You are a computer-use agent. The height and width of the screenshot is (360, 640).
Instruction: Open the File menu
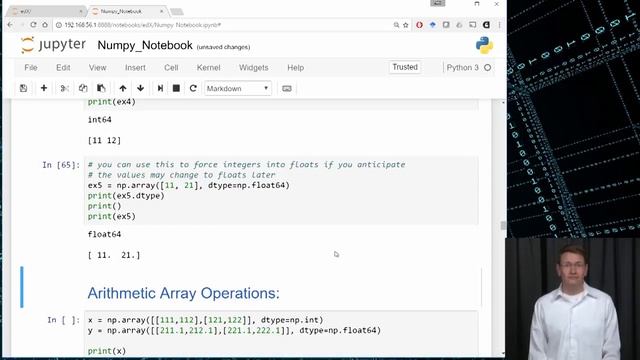tap(31, 68)
